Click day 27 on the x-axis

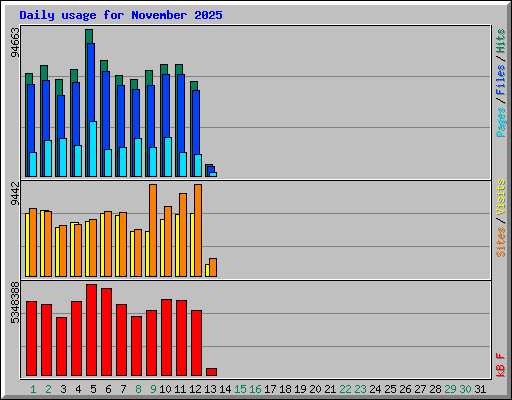pyautogui.click(x=420, y=389)
